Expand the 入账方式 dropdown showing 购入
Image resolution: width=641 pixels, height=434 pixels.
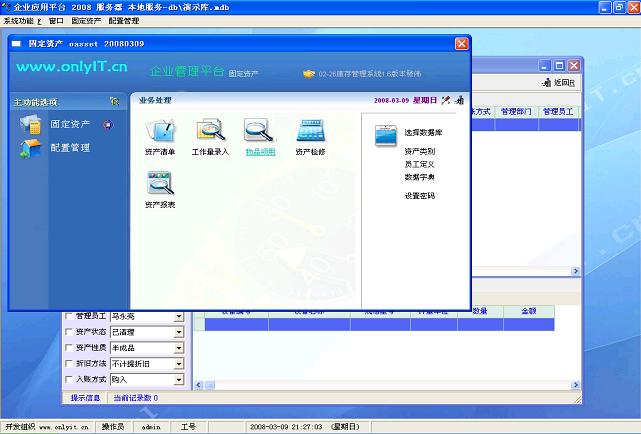179,380
